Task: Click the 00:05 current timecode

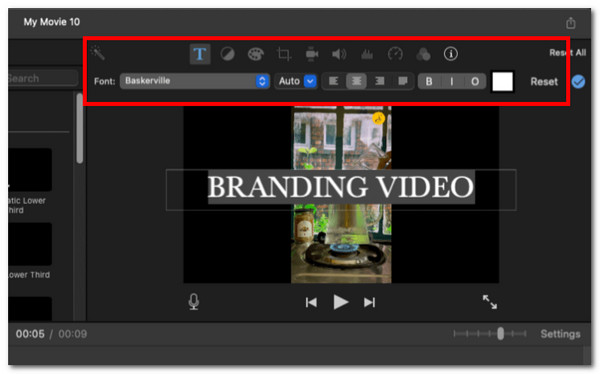Action: 30,334
